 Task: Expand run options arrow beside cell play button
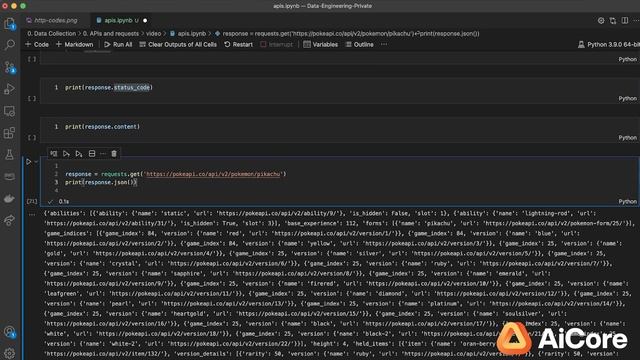(x=36, y=162)
